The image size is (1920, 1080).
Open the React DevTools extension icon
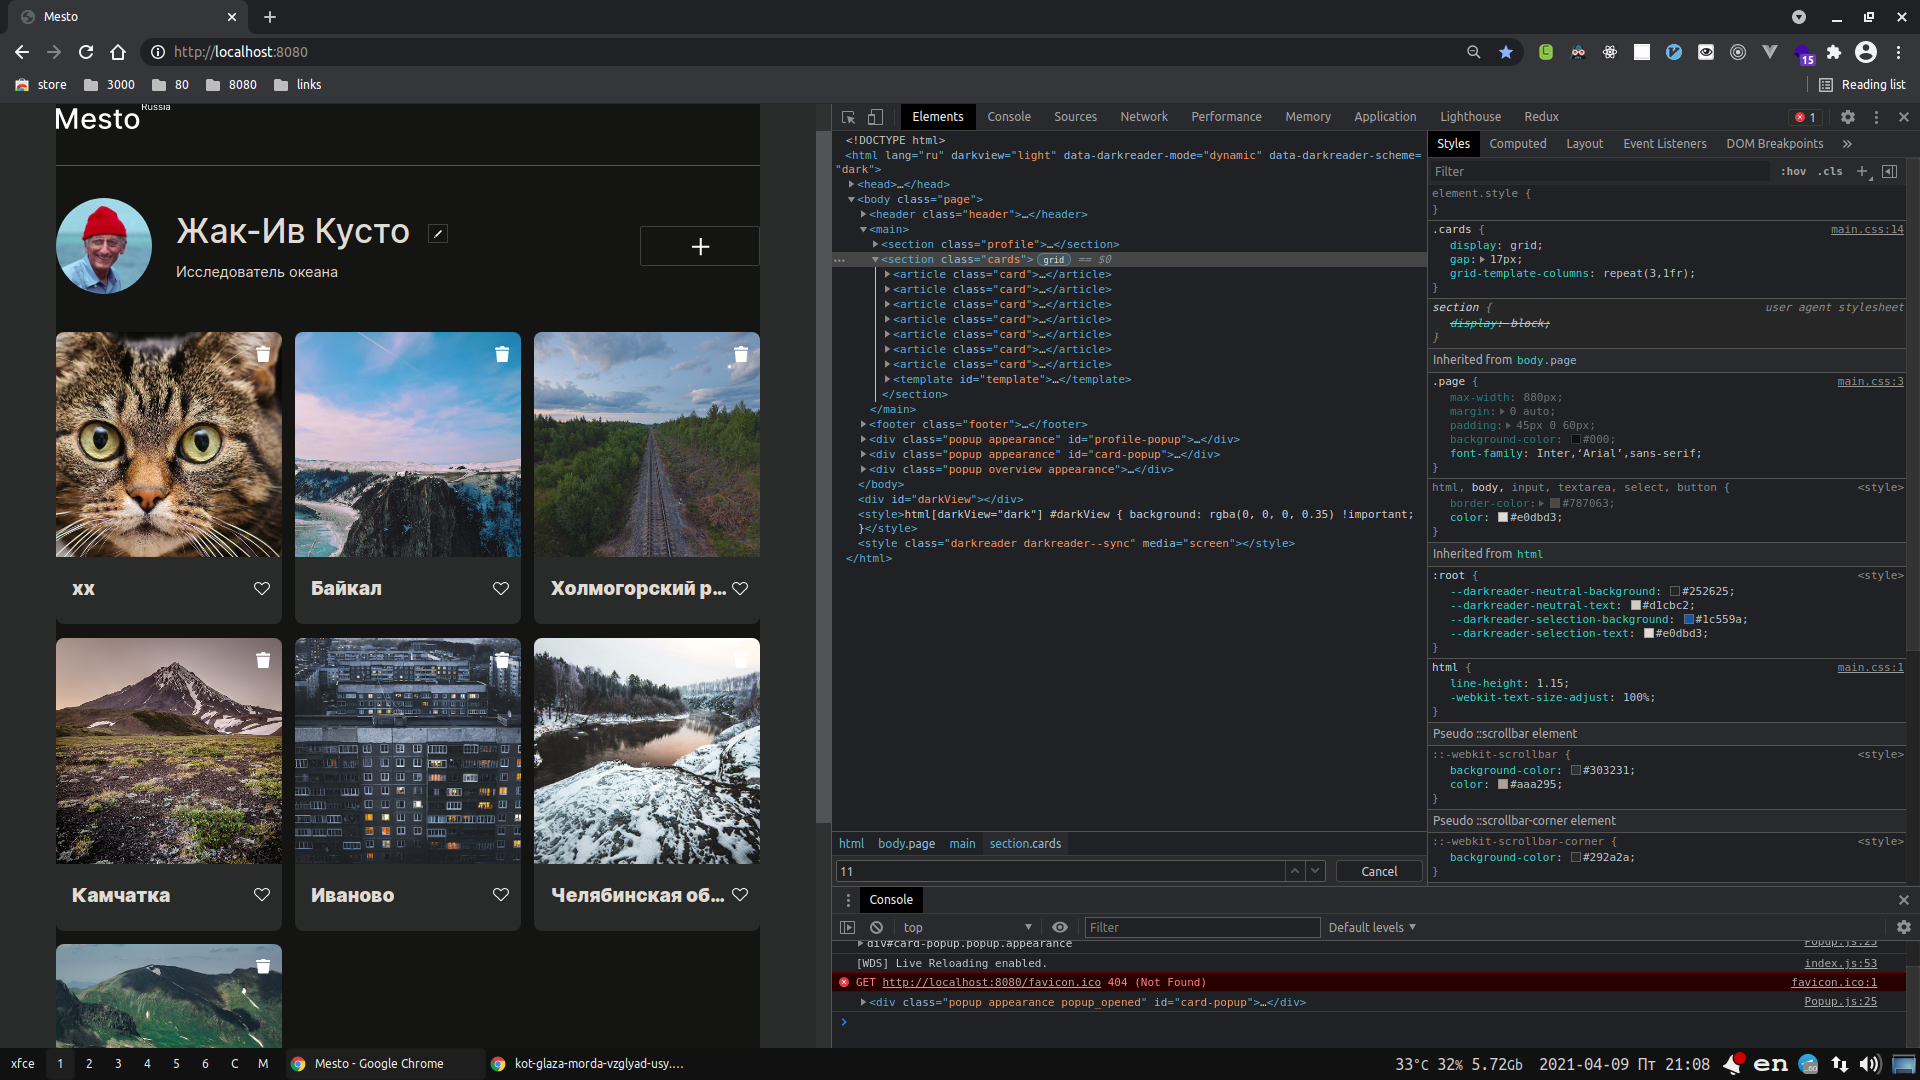tap(1610, 52)
